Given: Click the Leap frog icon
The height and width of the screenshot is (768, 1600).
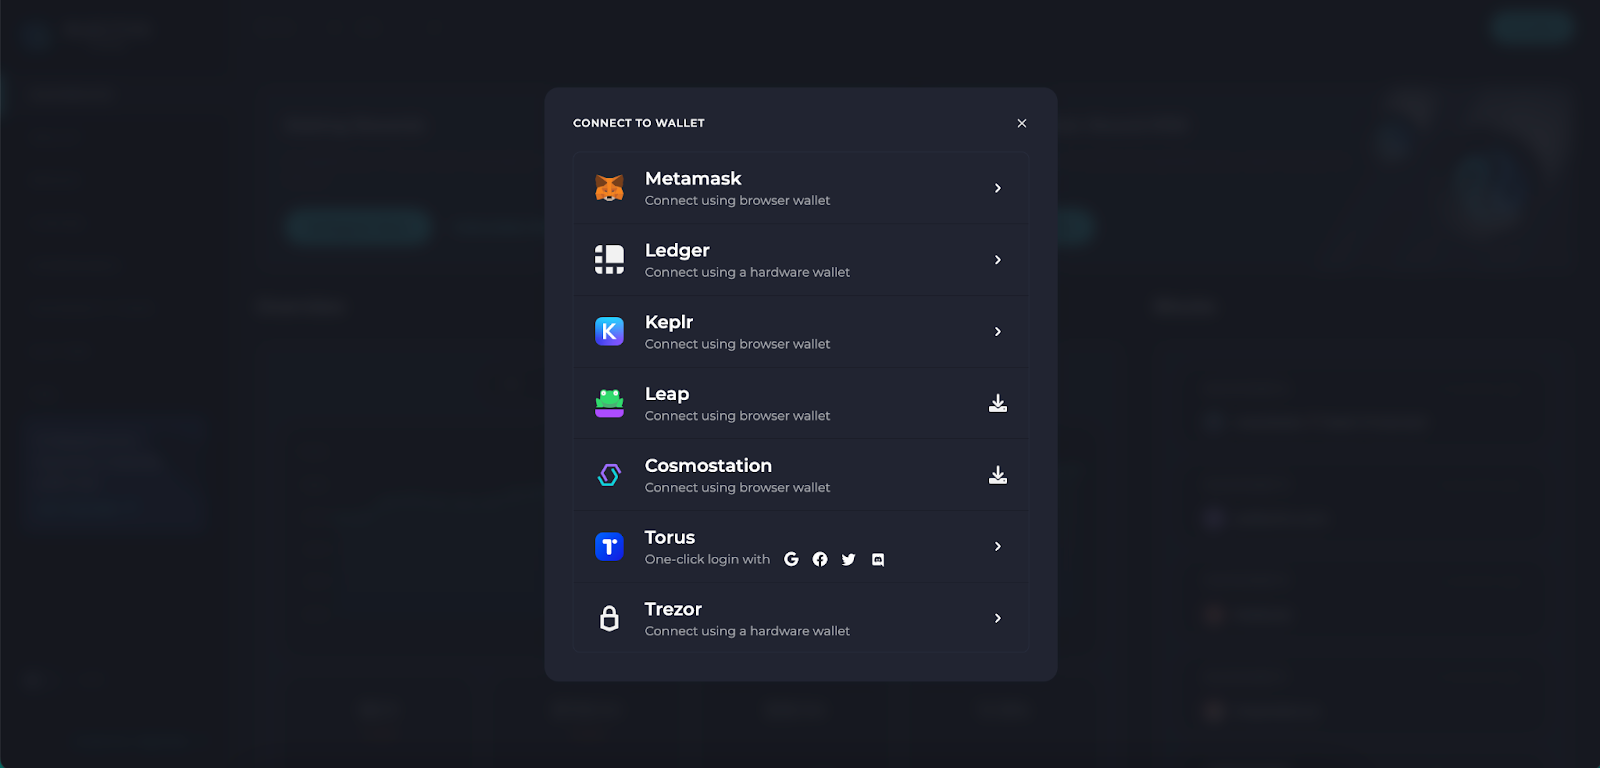Looking at the screenshot, I should (609, 403).
